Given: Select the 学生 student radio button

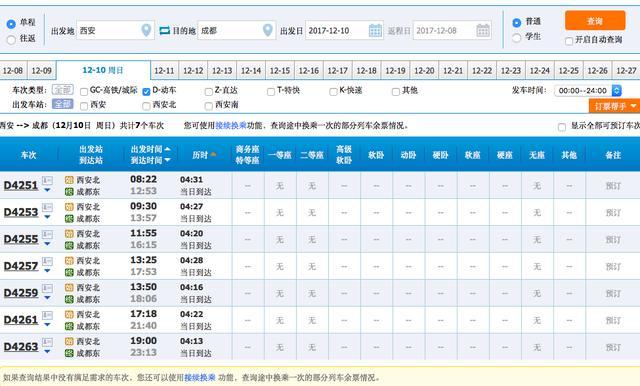Looking at the screenshot, I should (x=516, y=38).
